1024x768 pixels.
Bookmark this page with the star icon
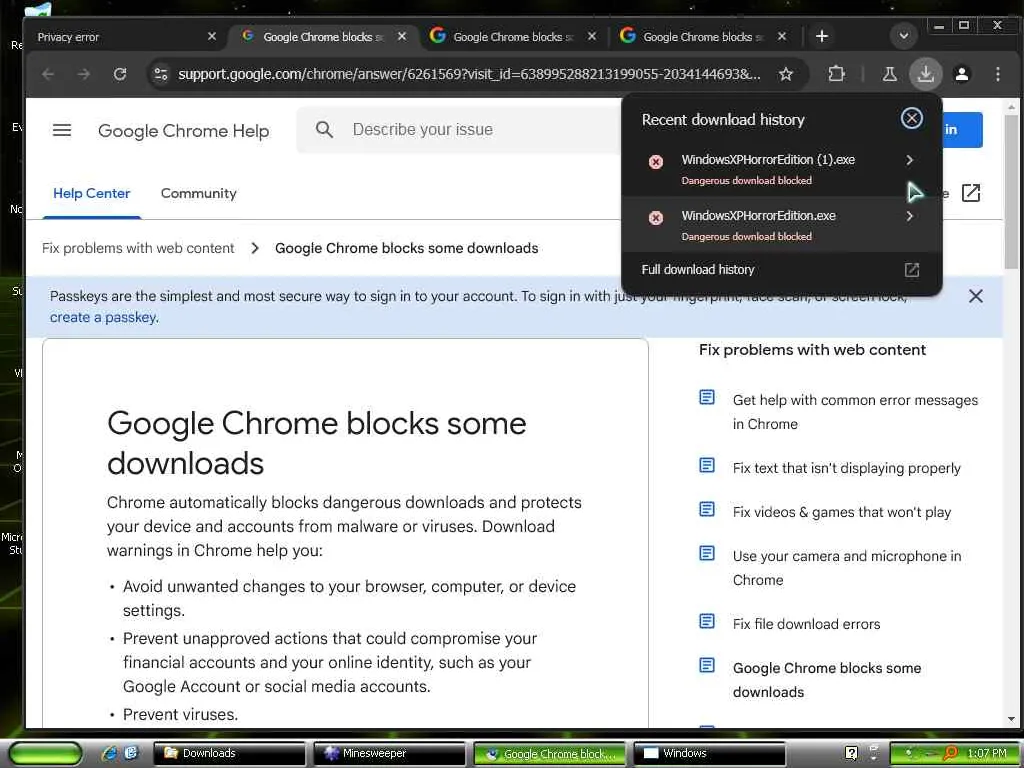pos(786,74)
